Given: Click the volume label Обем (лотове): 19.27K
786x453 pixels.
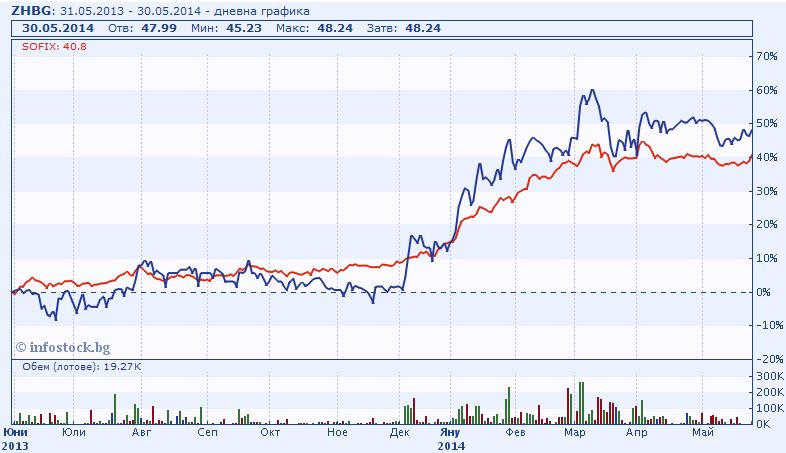Looking at the screenshot, I should (x=82, y=367).
